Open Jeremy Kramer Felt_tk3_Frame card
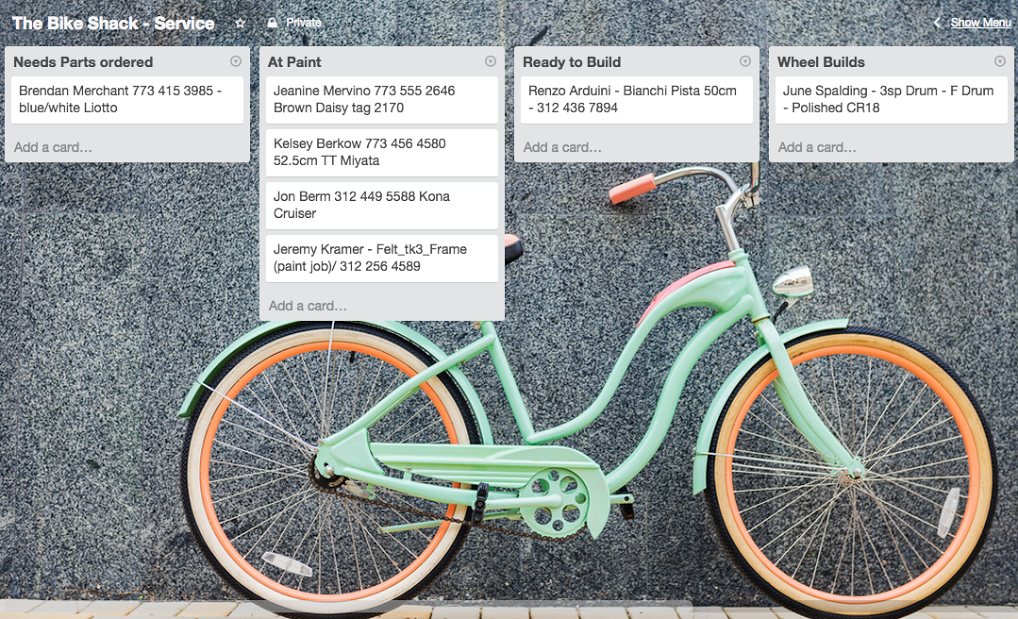The image size is (1018, 619). 382,259
